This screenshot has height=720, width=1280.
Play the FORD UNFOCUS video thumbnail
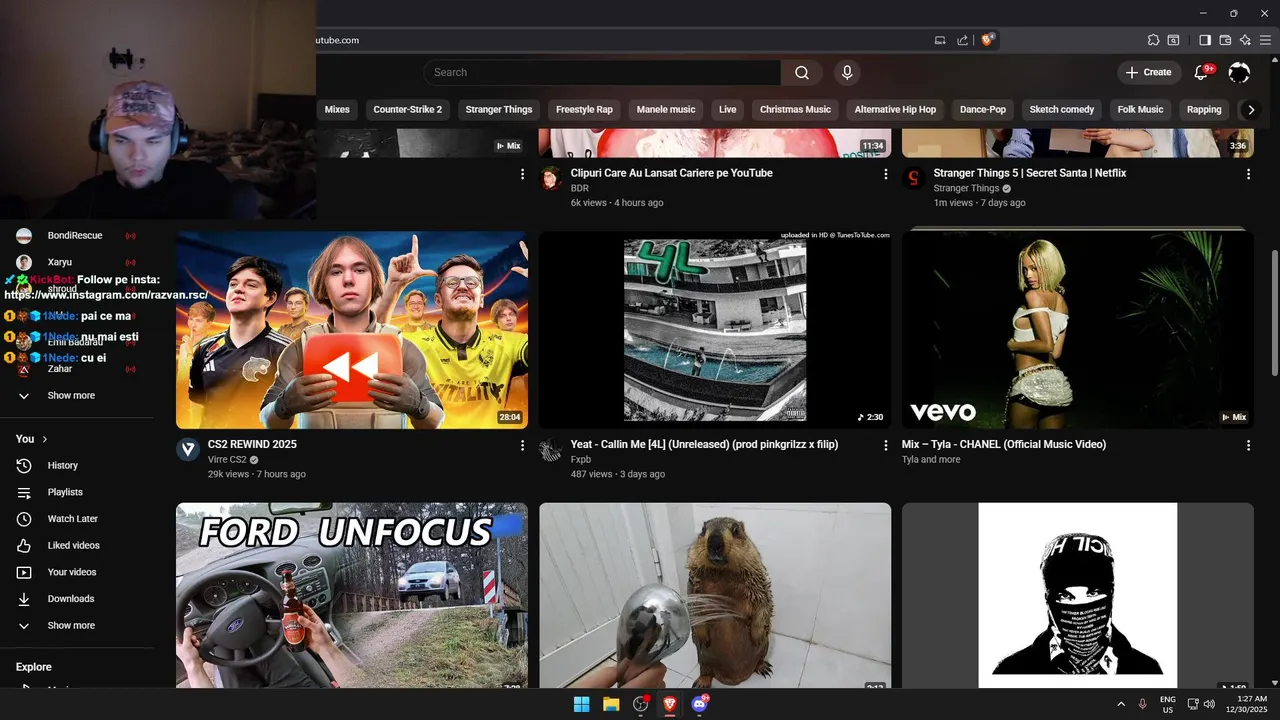pos(352,595)
